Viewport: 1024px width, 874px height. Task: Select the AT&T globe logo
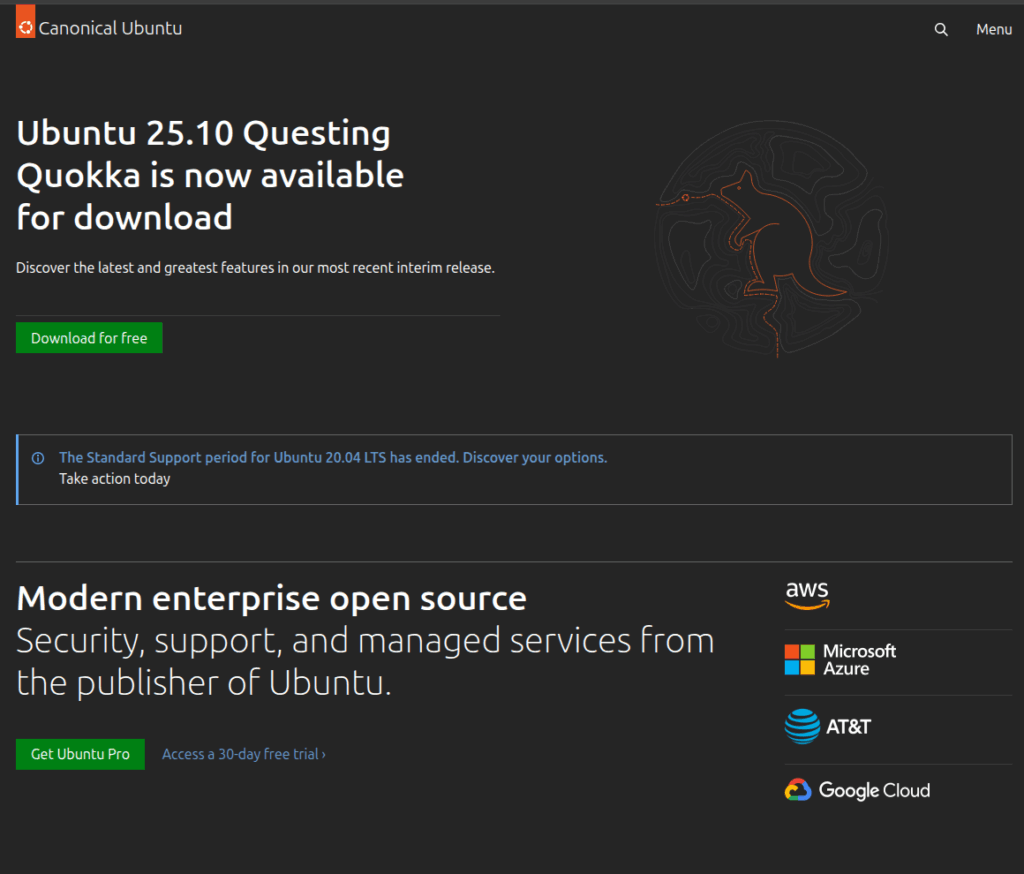pos(802,727)
